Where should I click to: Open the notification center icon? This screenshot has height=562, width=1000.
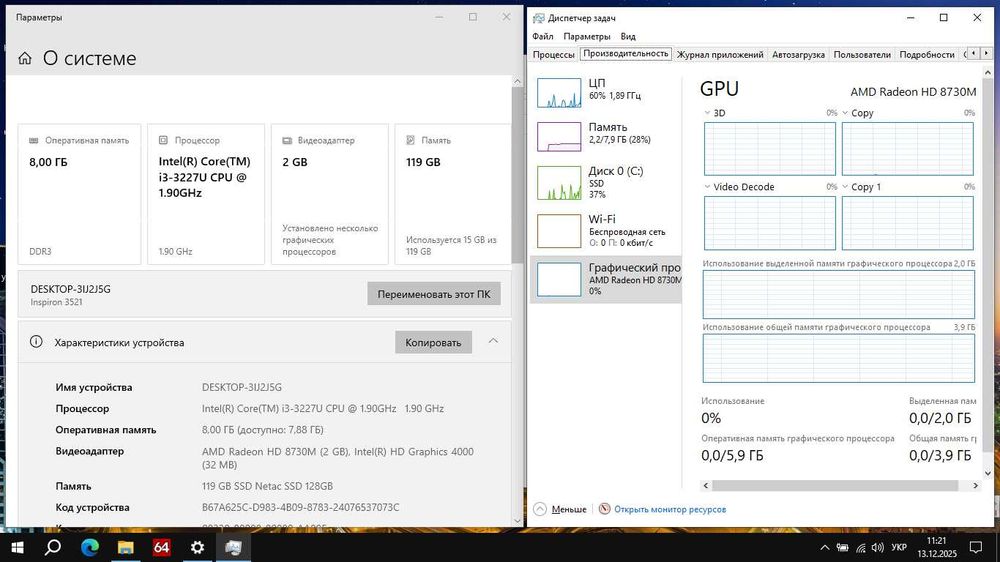click(976, 547)
